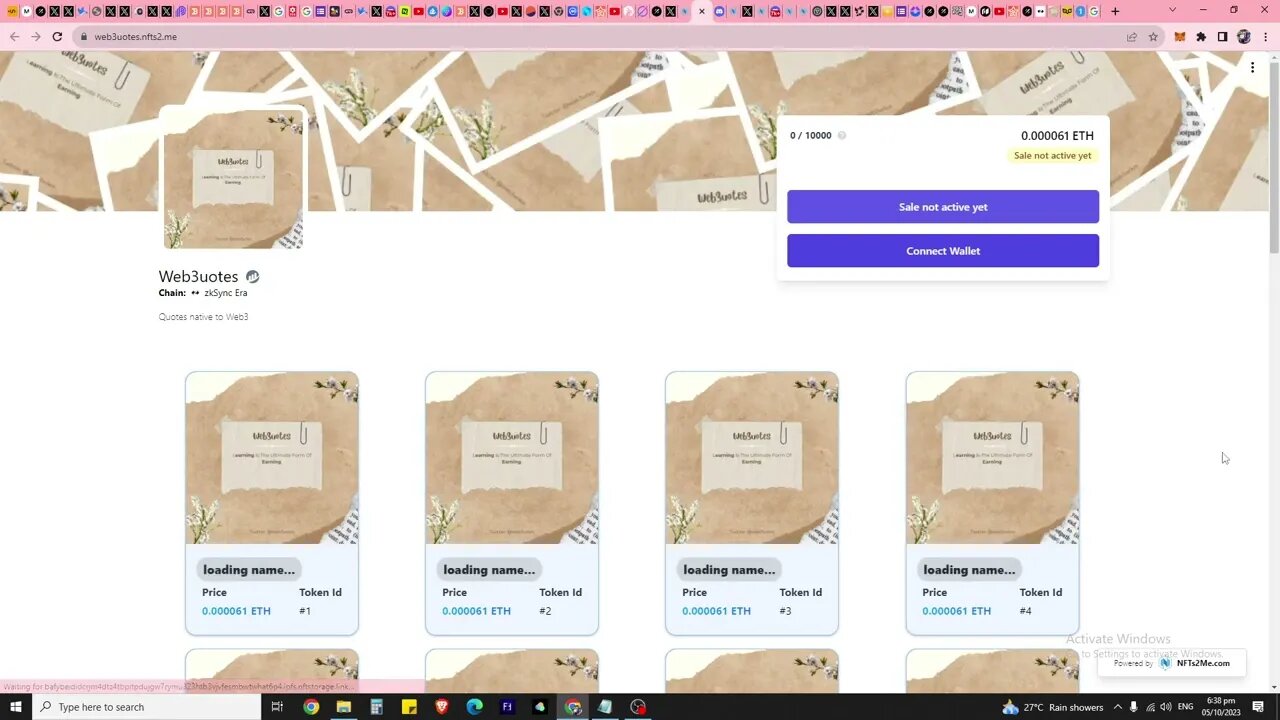Open the NFT card image for Token #3

click(x=752, y=458)
